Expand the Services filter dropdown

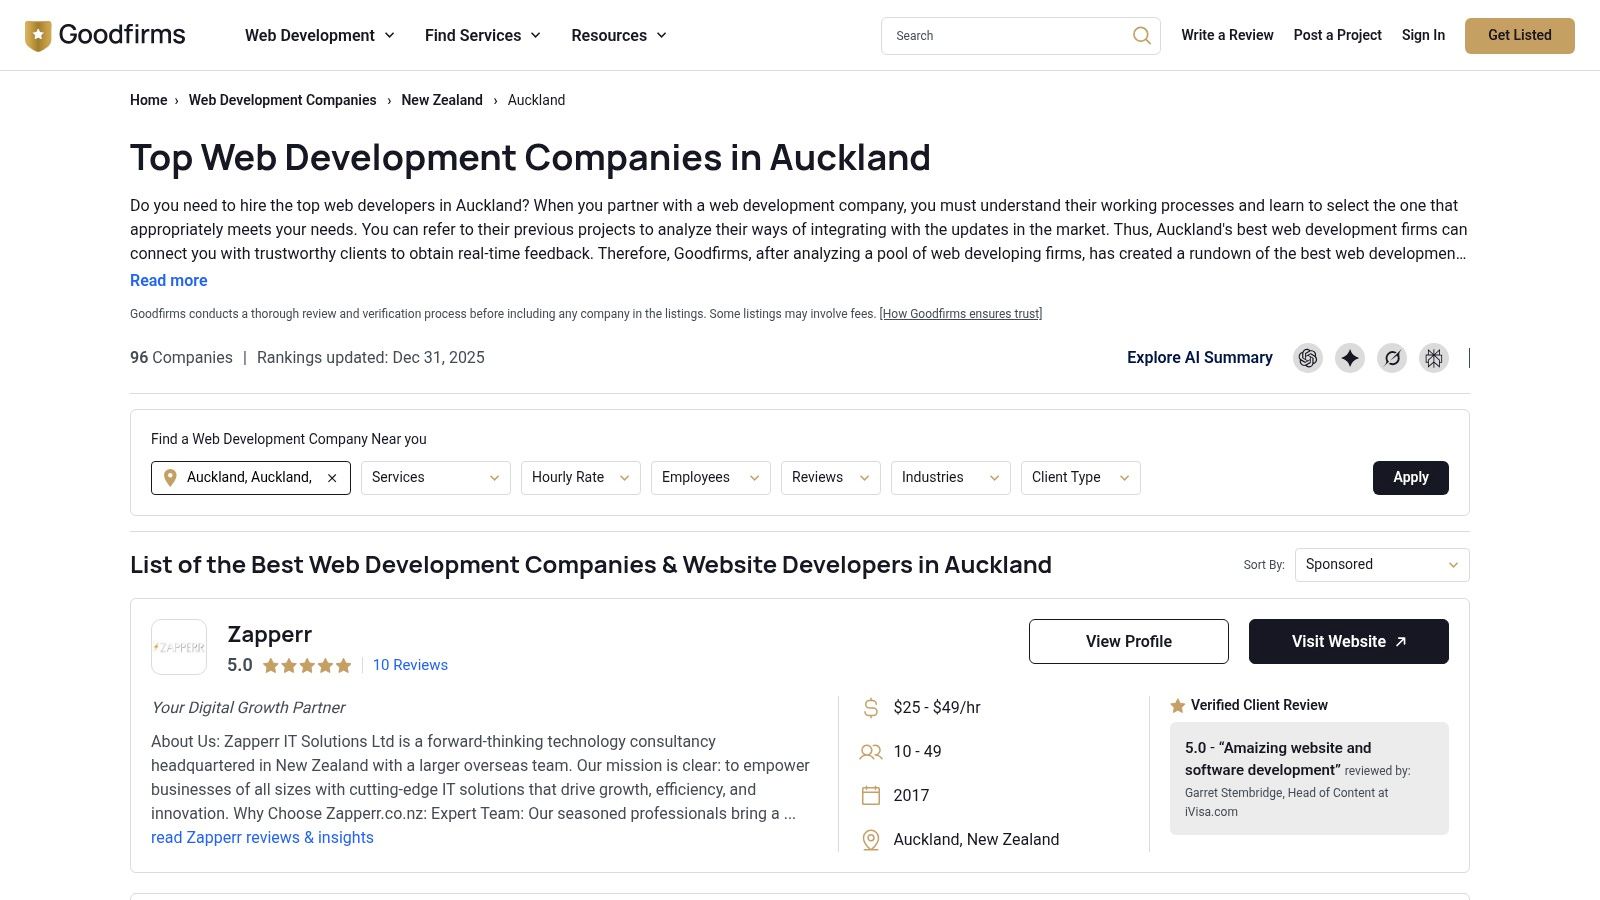tap(435, 478)
